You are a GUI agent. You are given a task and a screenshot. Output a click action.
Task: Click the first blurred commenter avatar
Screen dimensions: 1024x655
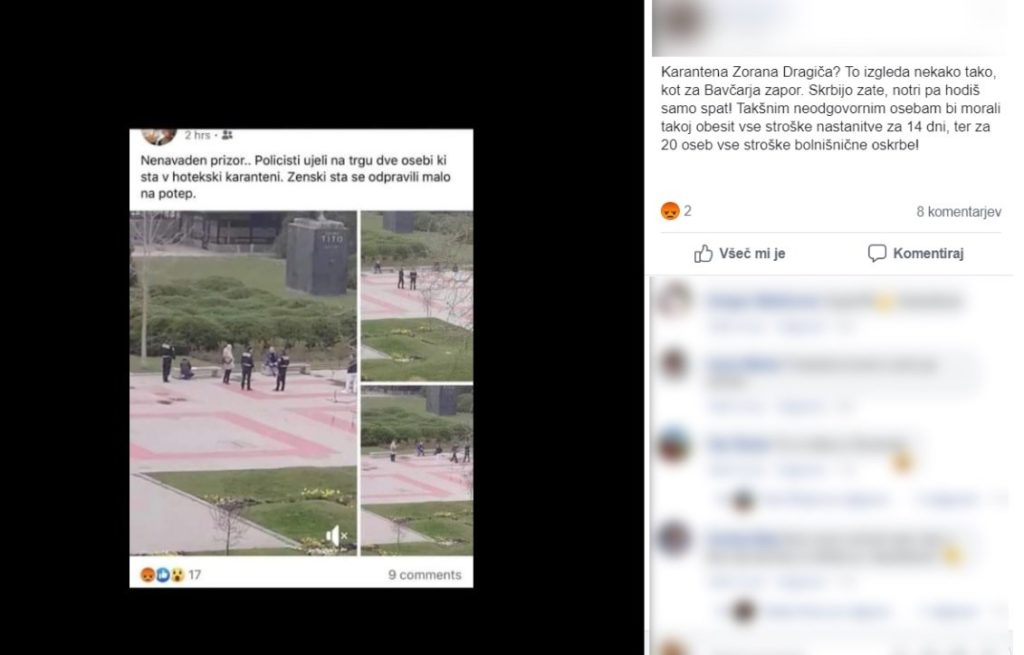coord(675,301)
